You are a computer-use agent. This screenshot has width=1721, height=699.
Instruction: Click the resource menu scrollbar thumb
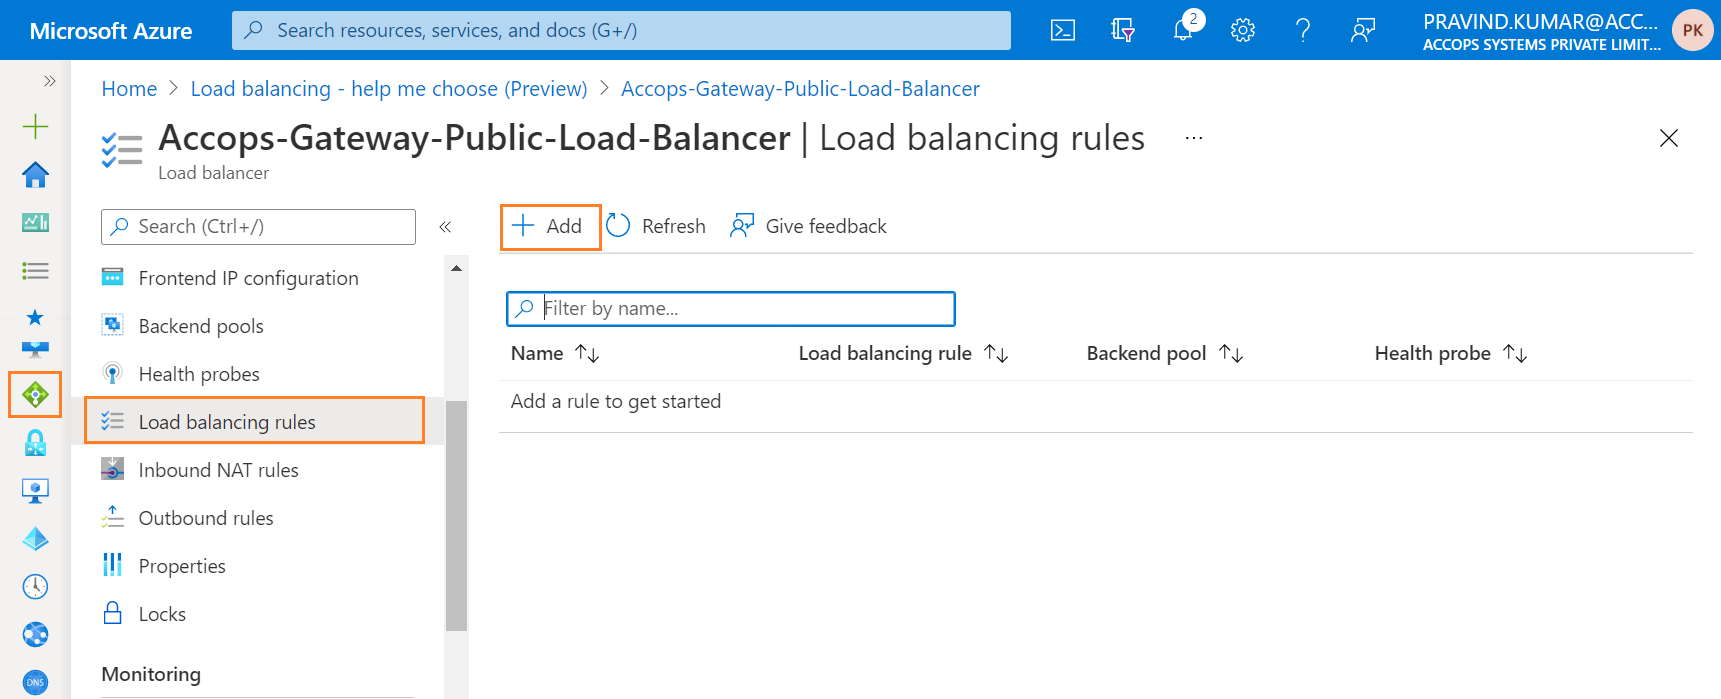[456, 515]
